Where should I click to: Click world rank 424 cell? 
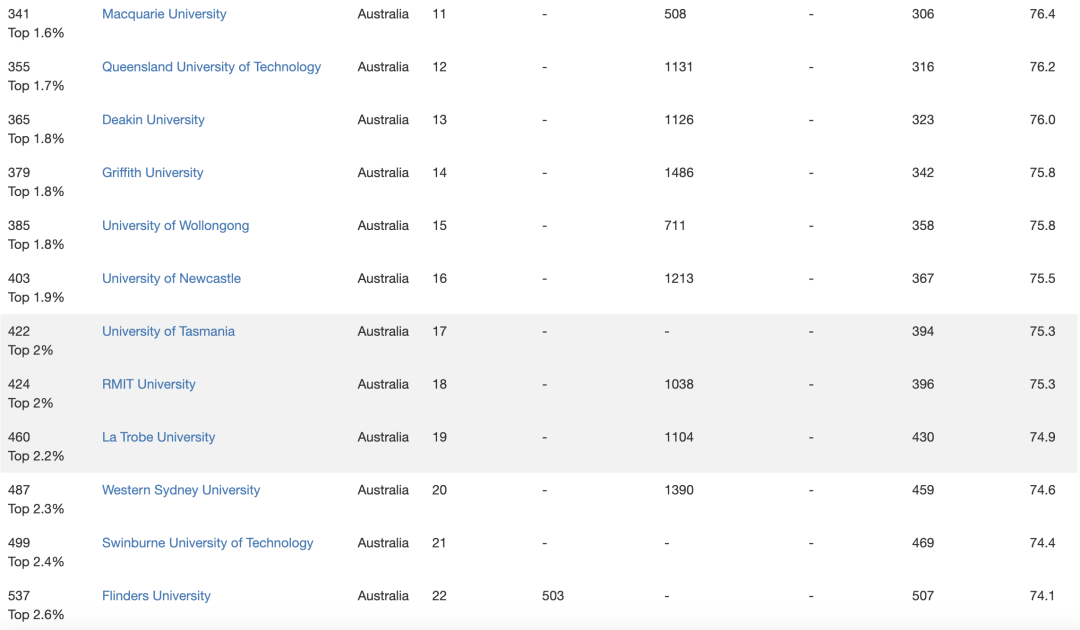tap(19, 384)
